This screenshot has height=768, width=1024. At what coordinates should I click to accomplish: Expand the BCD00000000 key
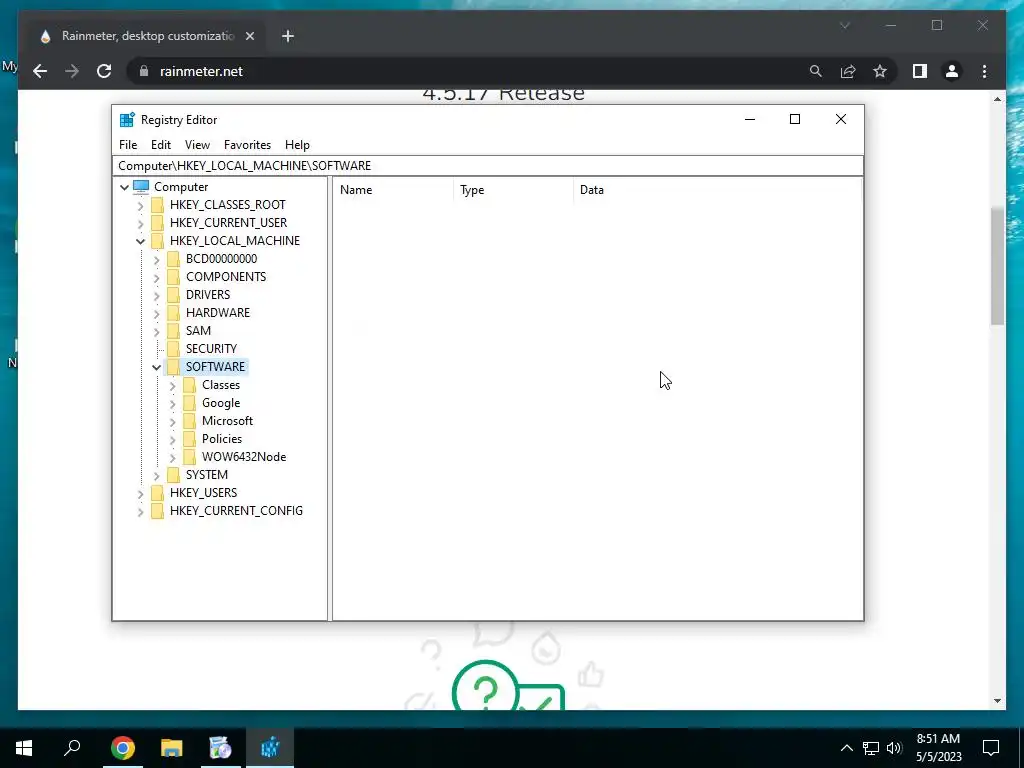click(x=156, y=259)
